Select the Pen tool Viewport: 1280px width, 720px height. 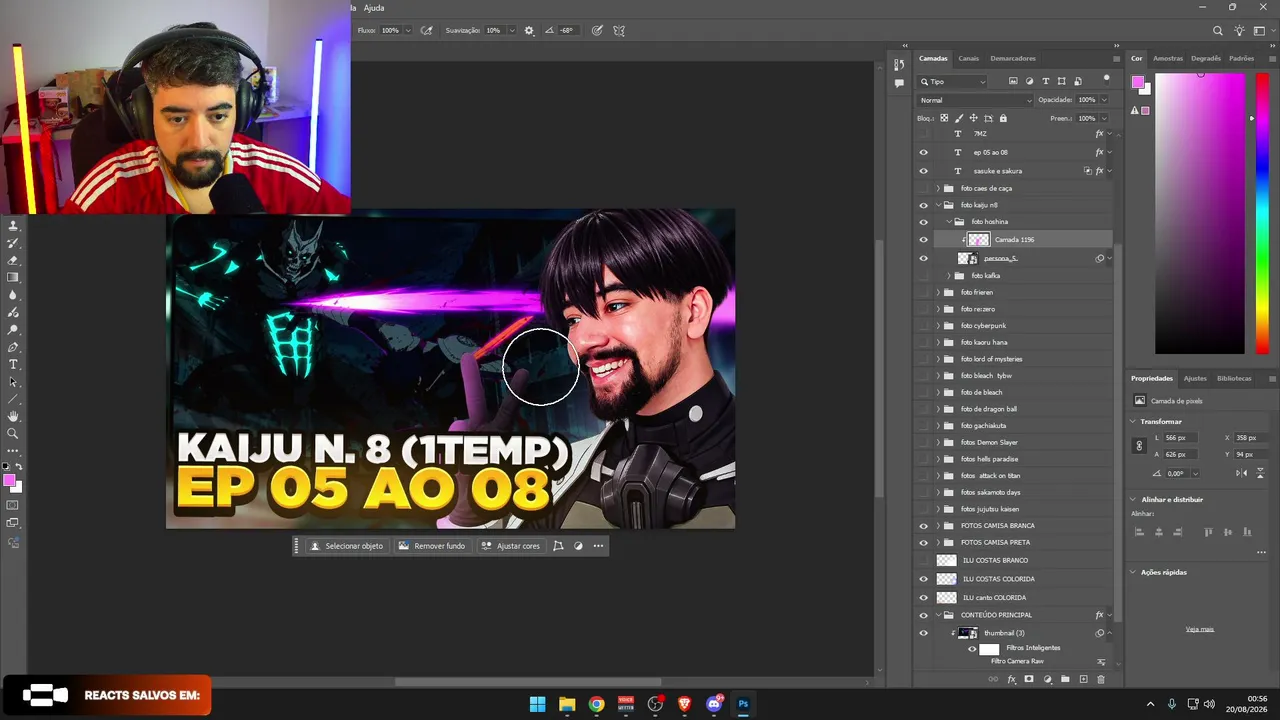(x=13, y=347)
